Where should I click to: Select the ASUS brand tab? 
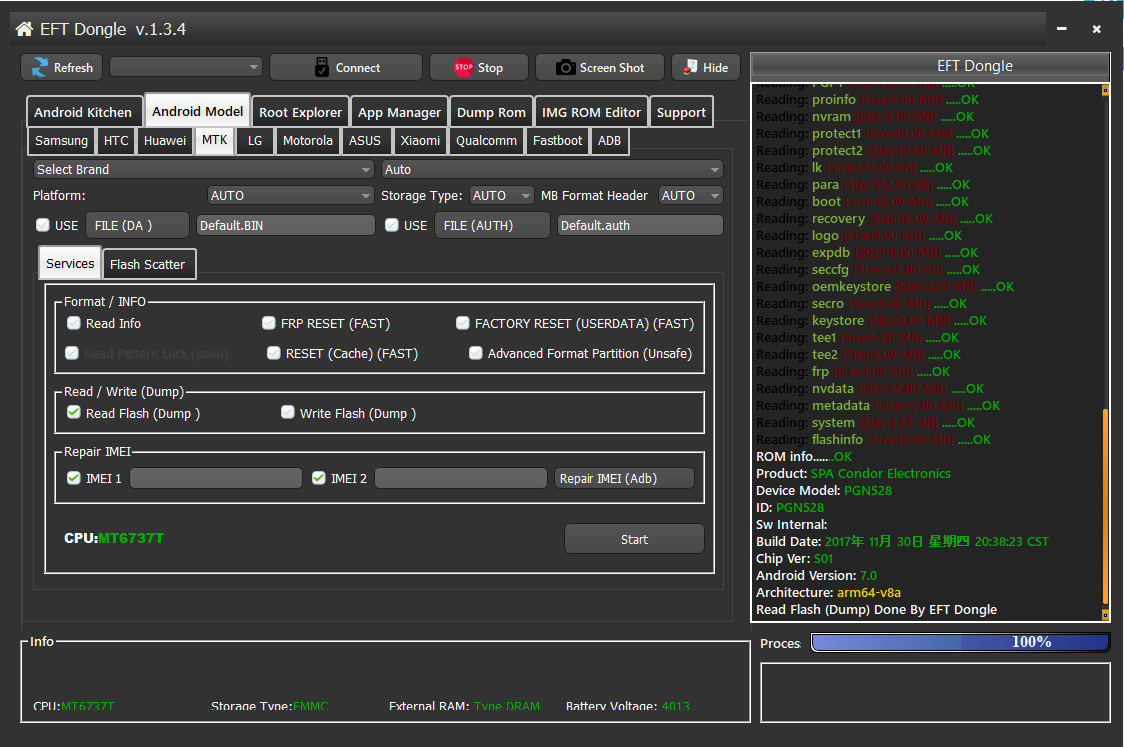pos(365,141)
